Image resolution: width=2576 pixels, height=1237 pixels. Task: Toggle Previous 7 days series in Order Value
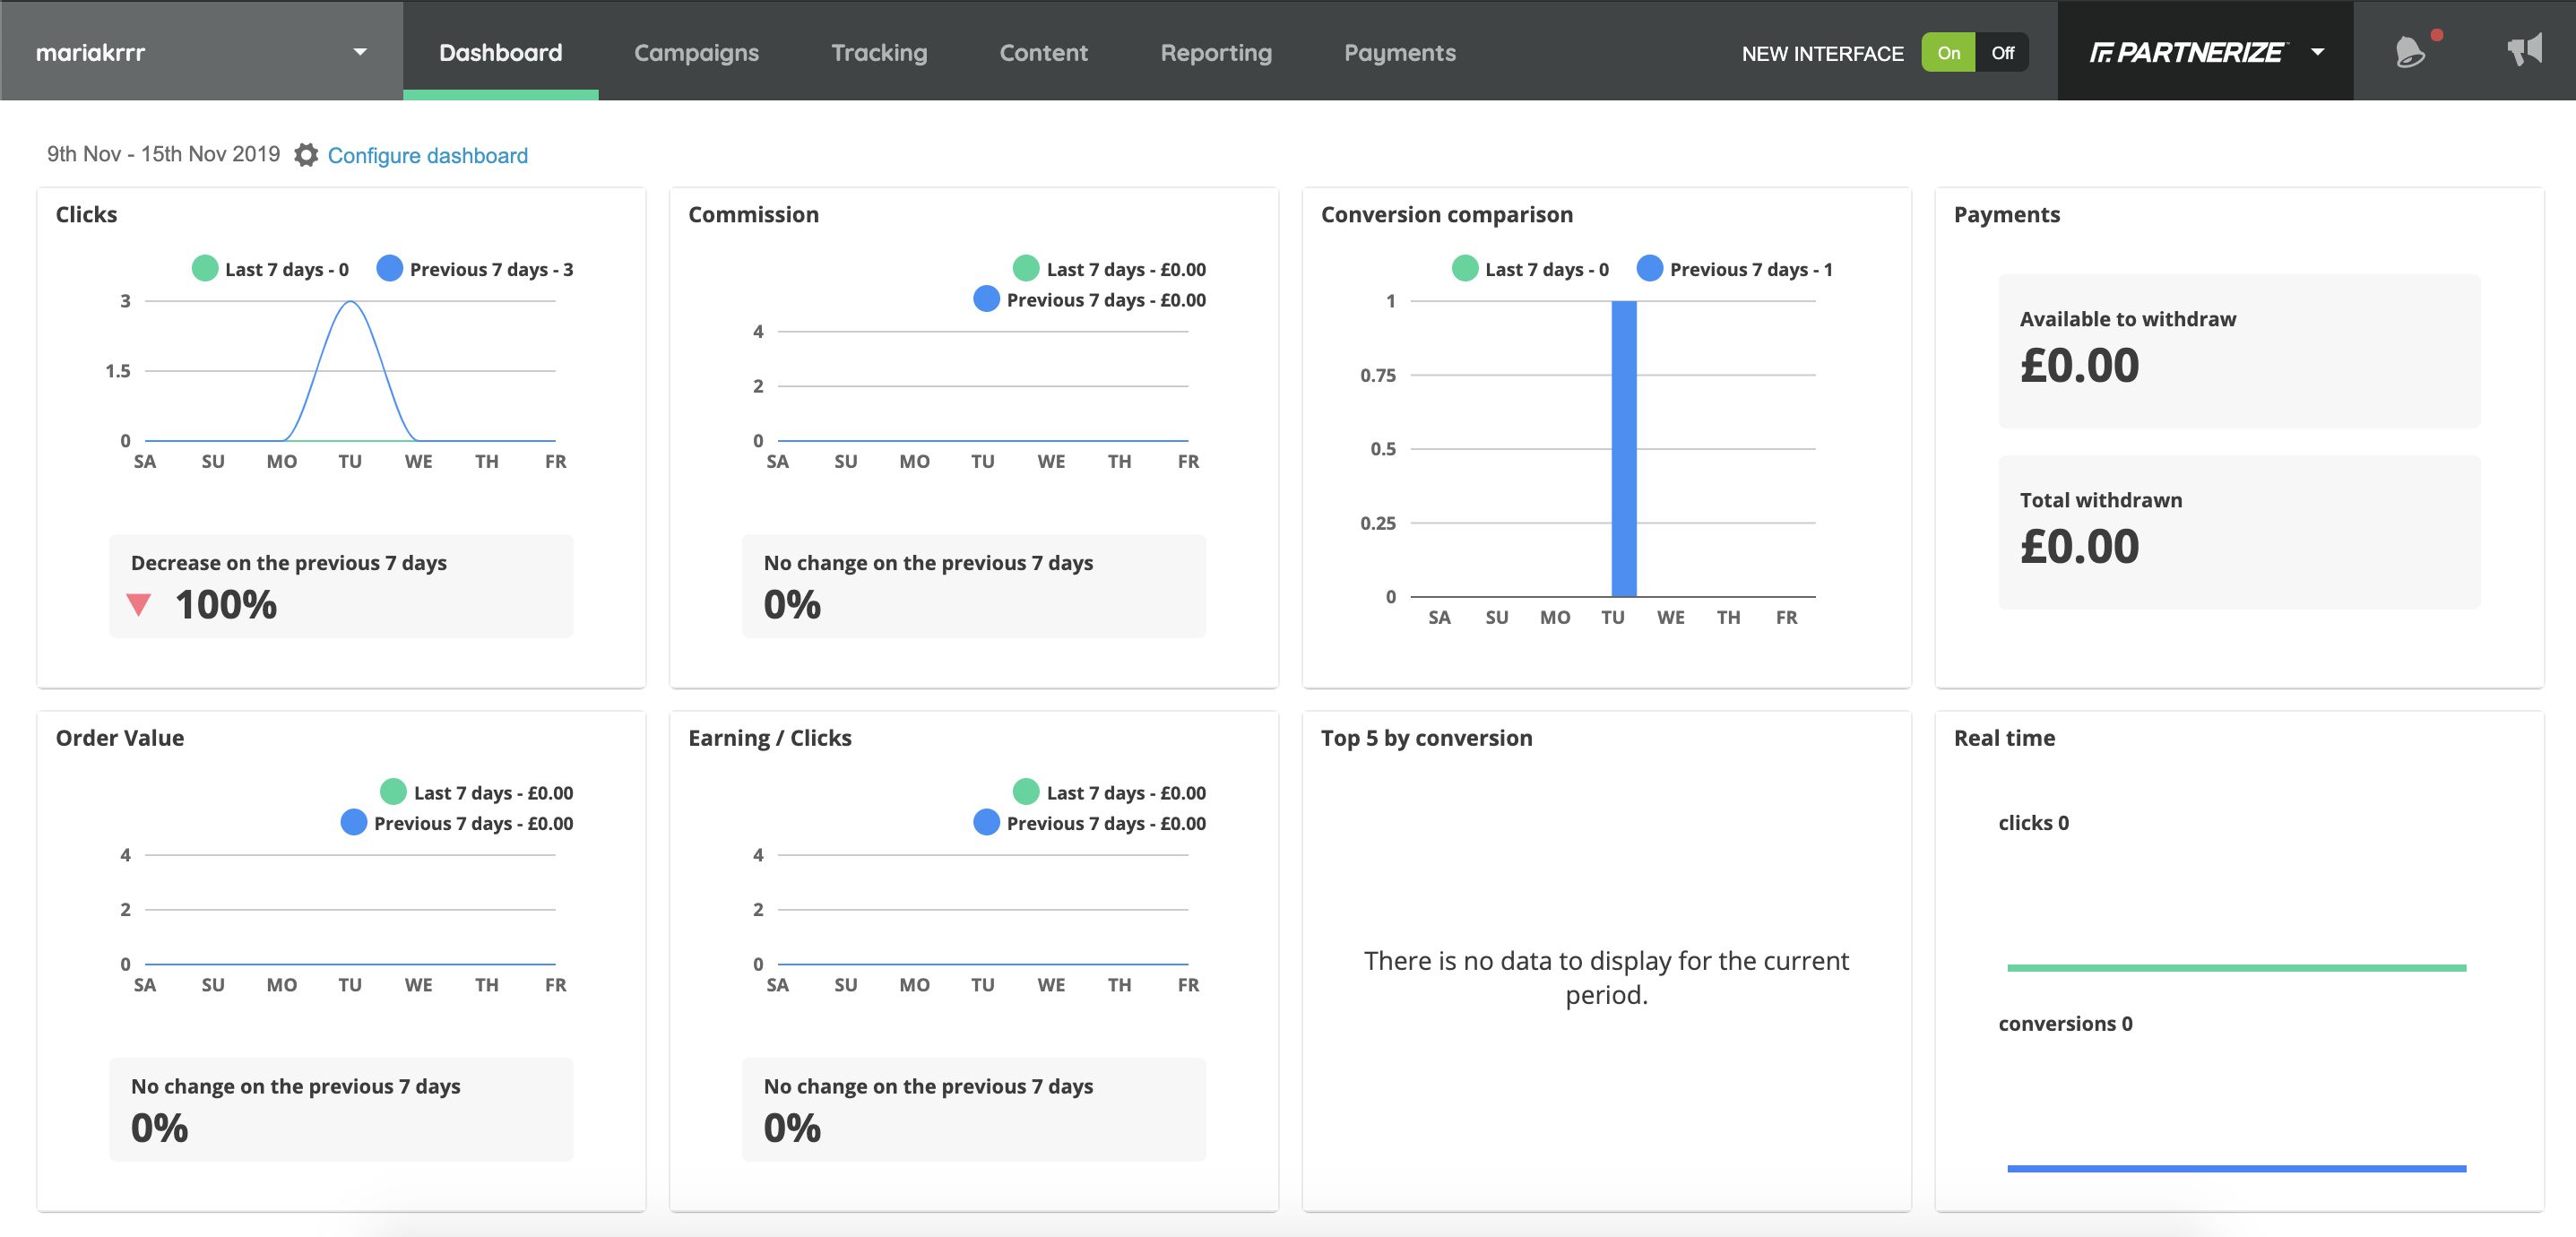pos(354,822)
